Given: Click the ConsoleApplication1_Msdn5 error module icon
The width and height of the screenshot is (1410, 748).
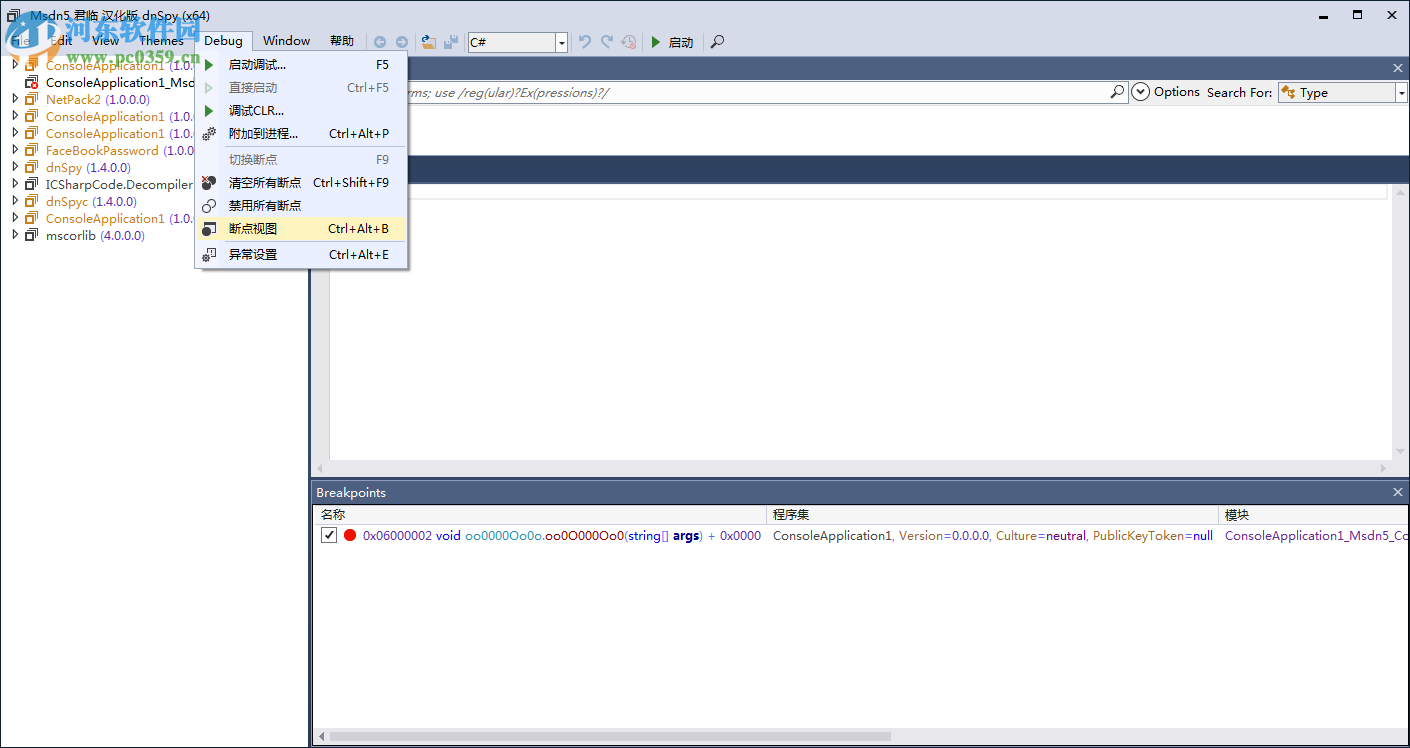Looking at the screenshot, I should [x=31, y=83].
